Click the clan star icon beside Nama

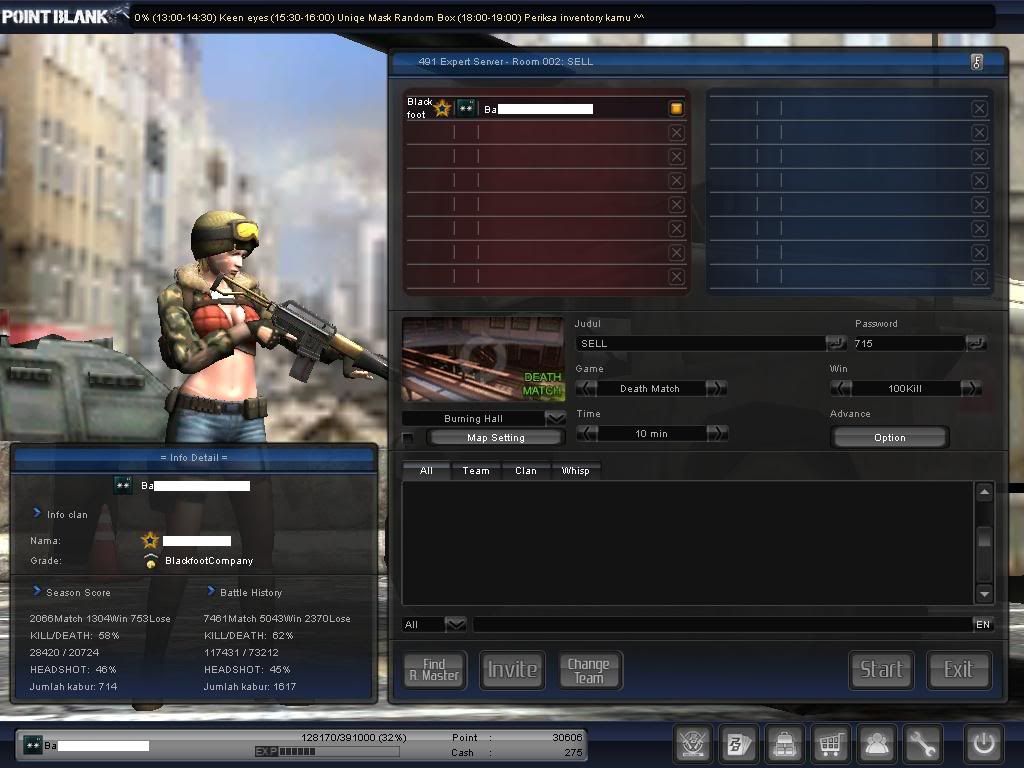click(150, 540)
